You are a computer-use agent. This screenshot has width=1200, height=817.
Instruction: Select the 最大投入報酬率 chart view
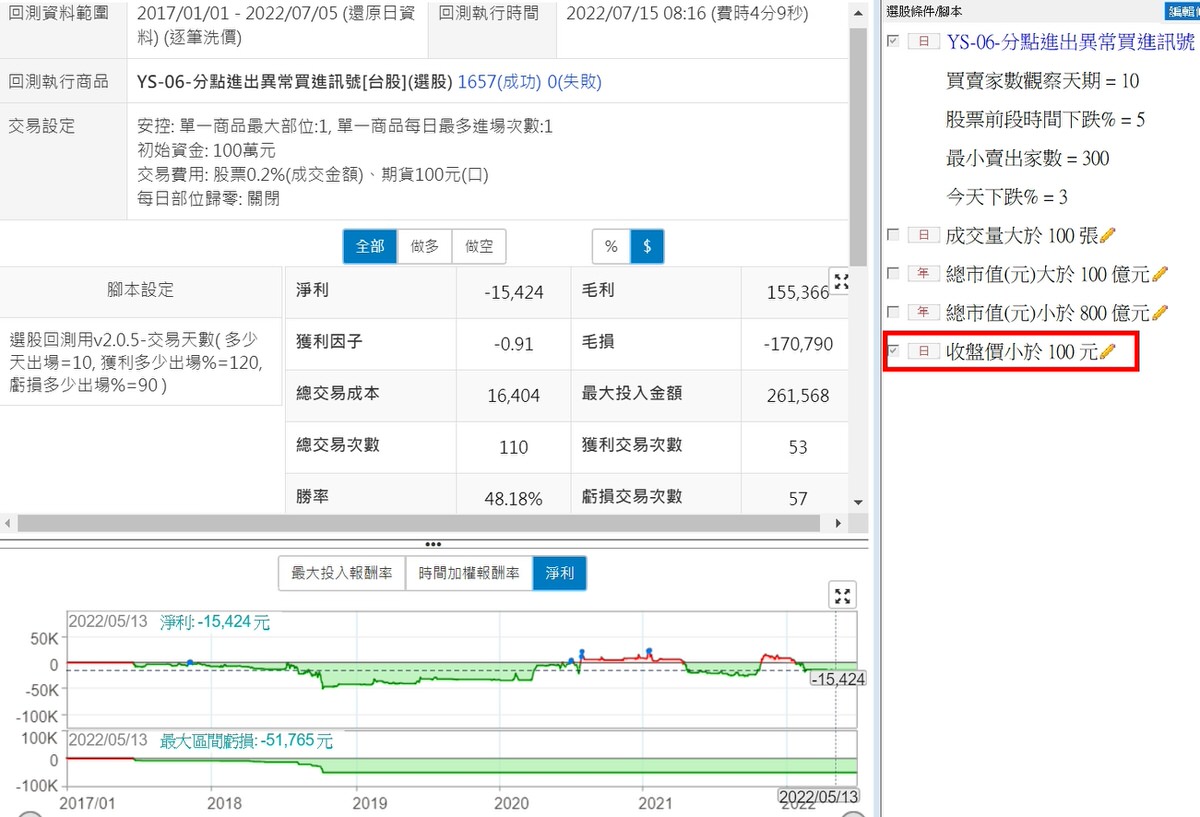pyautogui.click(x=341, y=573)
